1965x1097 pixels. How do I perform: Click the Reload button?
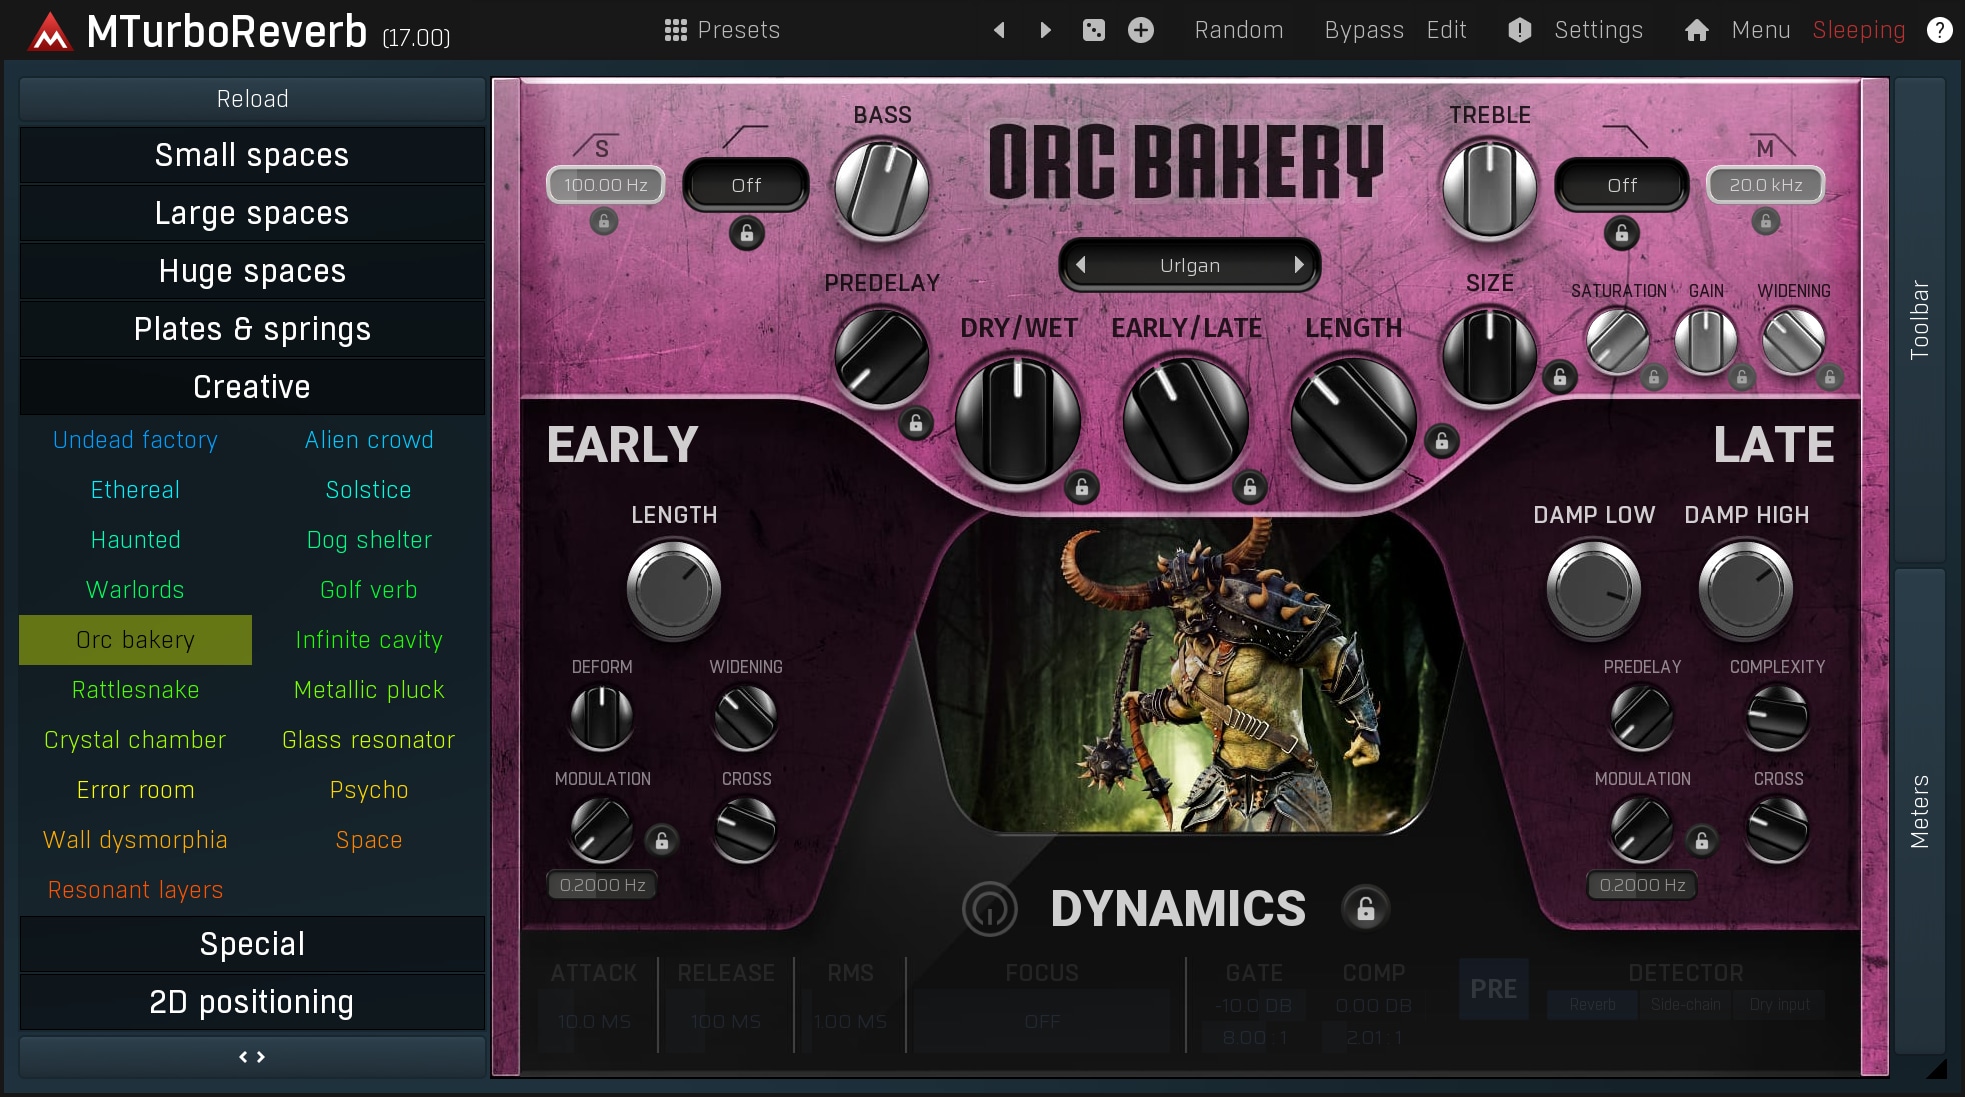(x=252, y=99)
